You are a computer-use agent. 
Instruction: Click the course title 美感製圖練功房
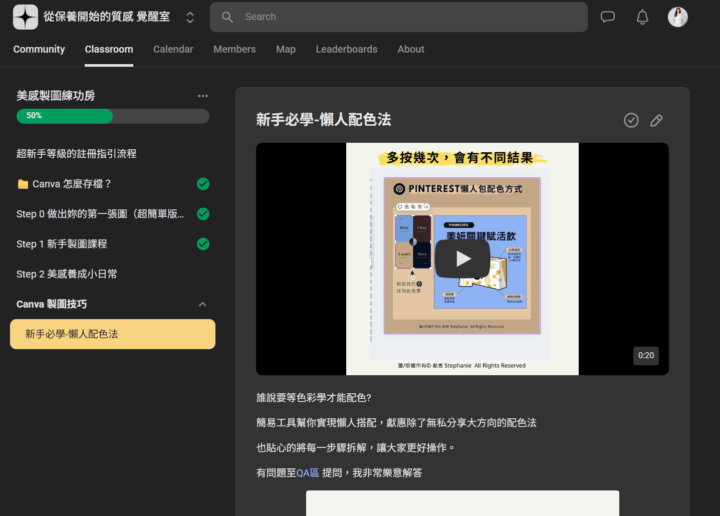[56, 95]
